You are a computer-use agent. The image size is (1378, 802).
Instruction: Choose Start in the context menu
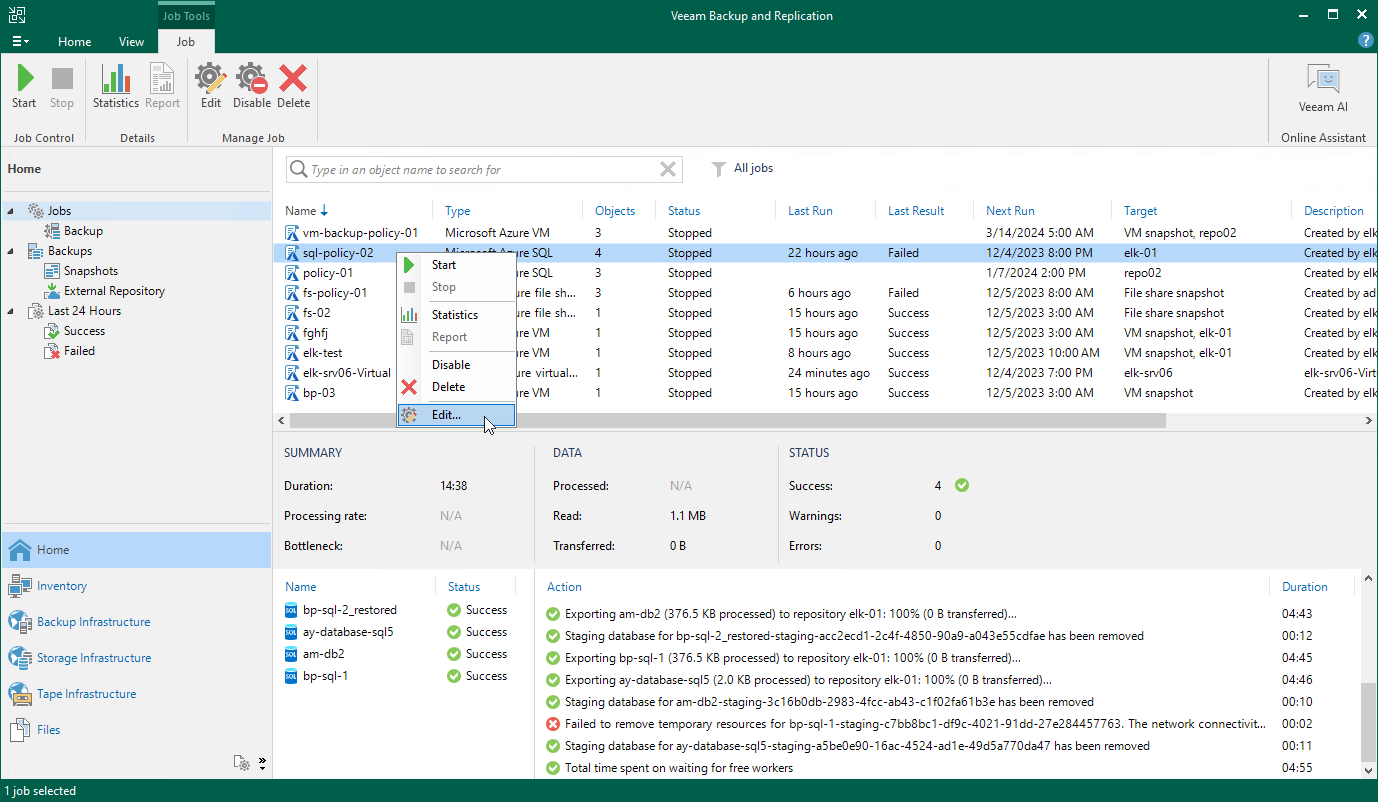click(x=456, y=265)
